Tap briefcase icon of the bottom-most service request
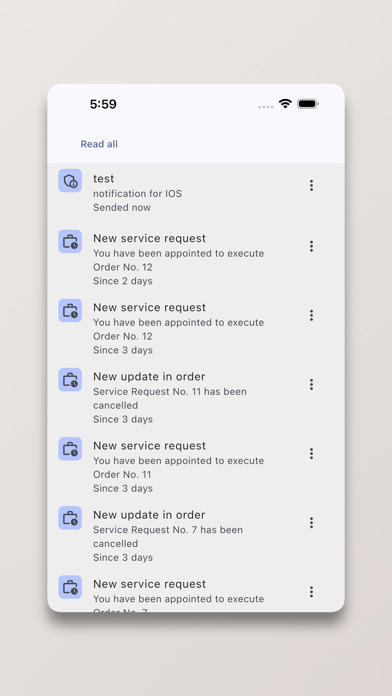The width and height of the screenshot is (392, 696). pos(70,587)
